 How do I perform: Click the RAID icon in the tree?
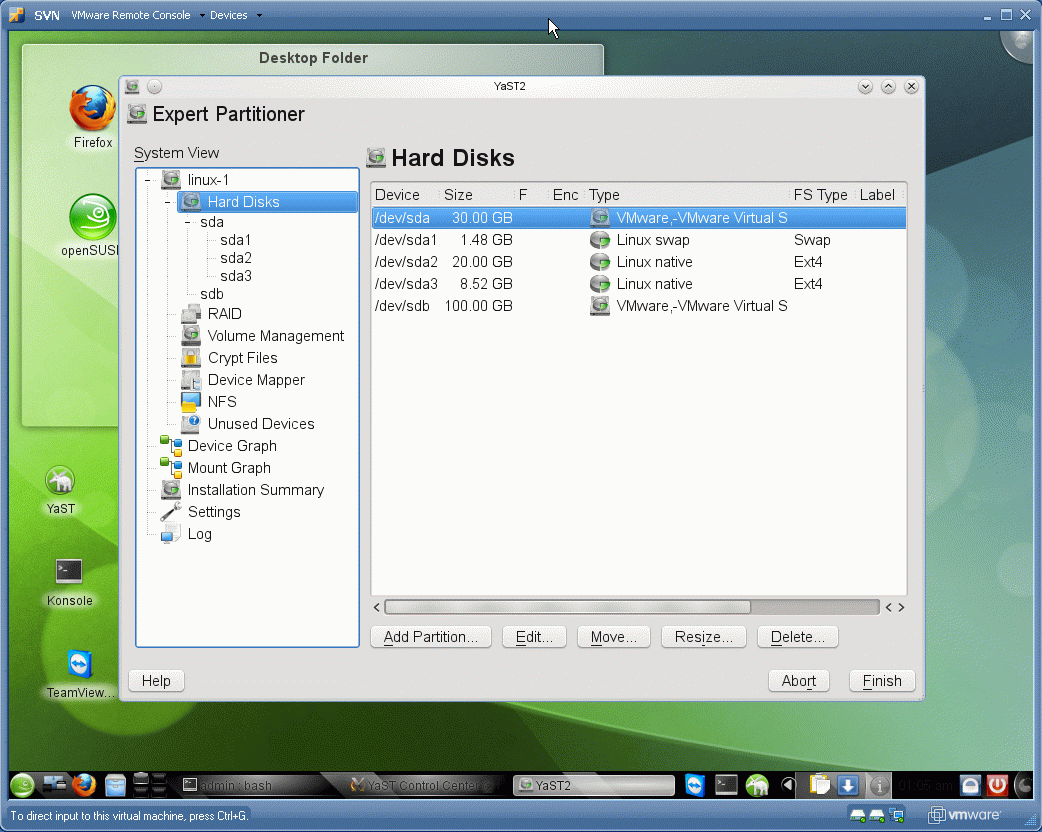191,314
